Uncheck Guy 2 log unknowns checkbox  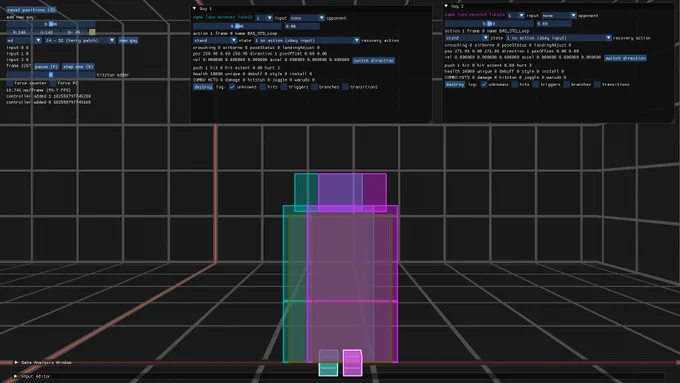[x=484, y=84]
